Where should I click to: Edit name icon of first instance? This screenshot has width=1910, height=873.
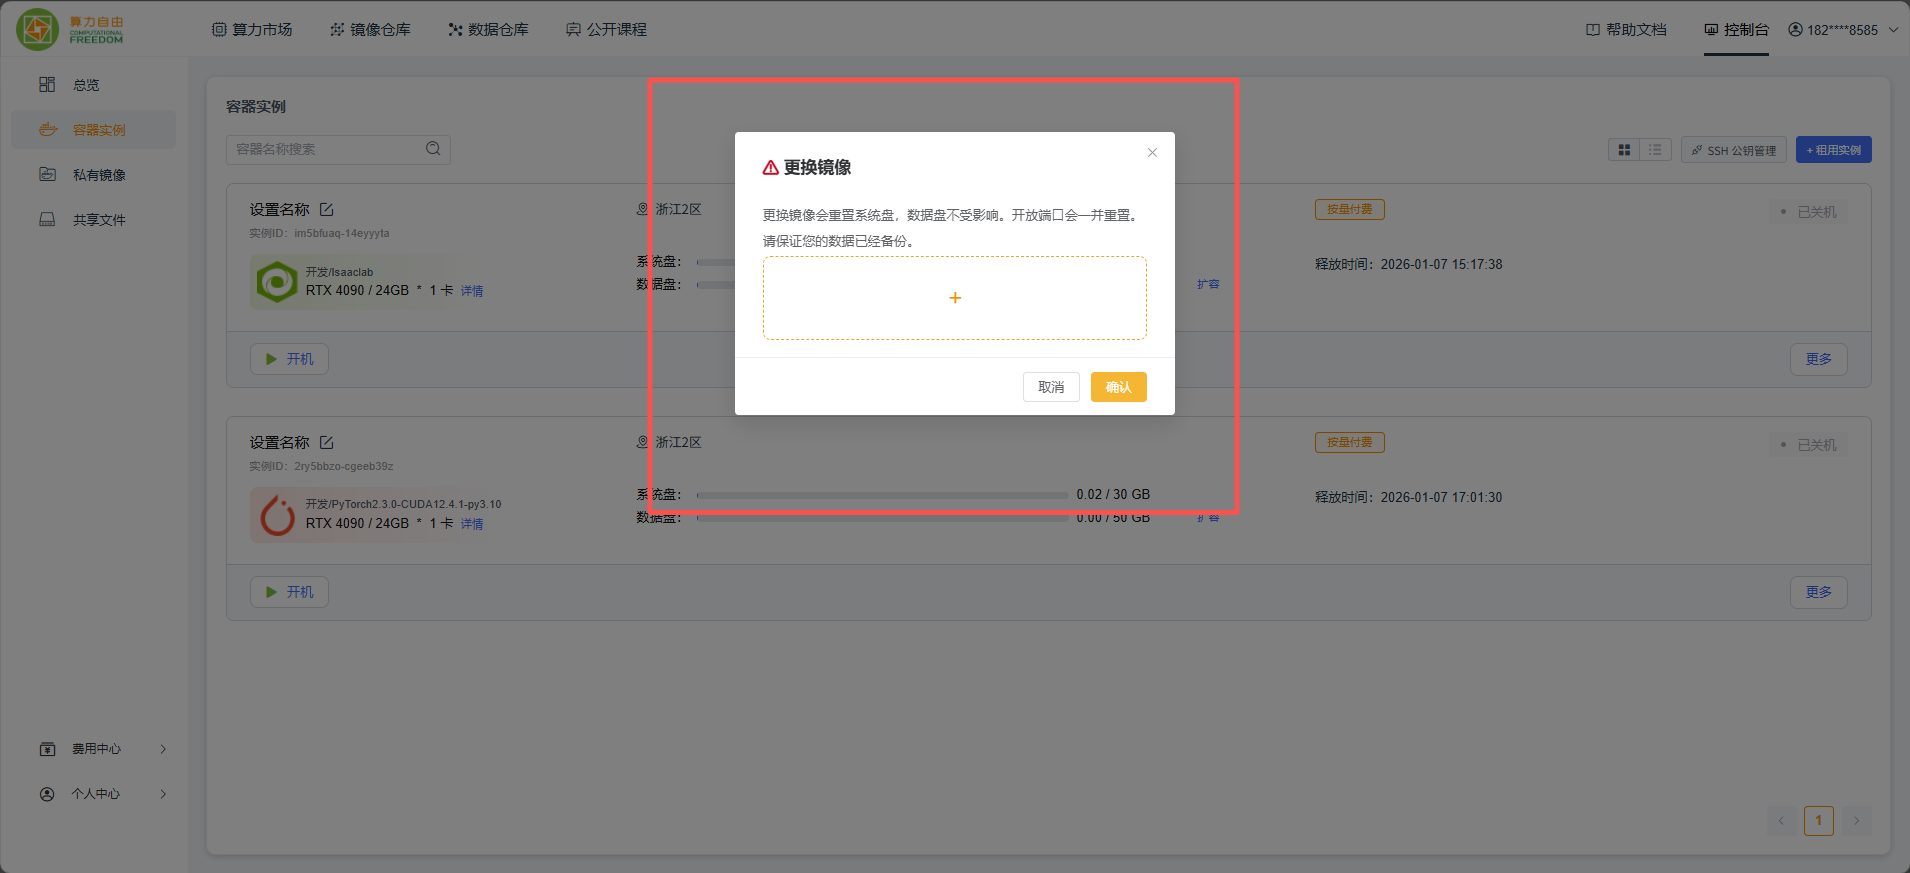327,210
